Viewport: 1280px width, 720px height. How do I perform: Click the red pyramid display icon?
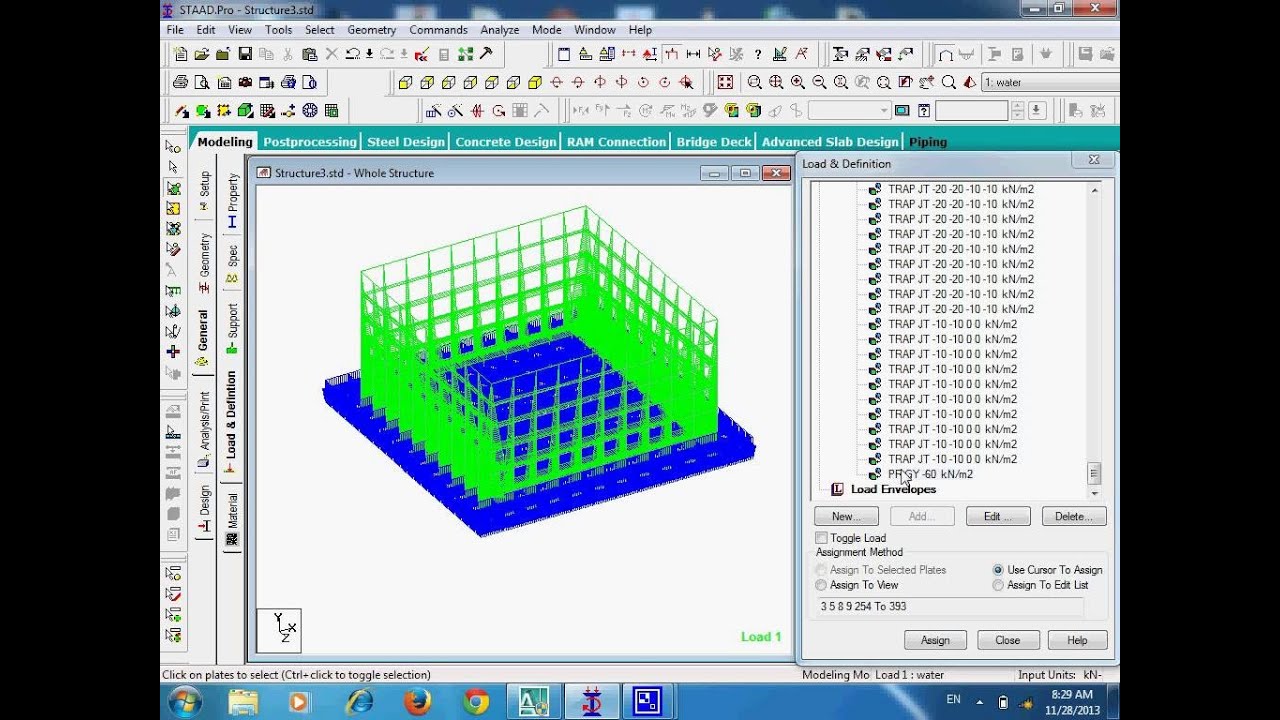[972, 82]
